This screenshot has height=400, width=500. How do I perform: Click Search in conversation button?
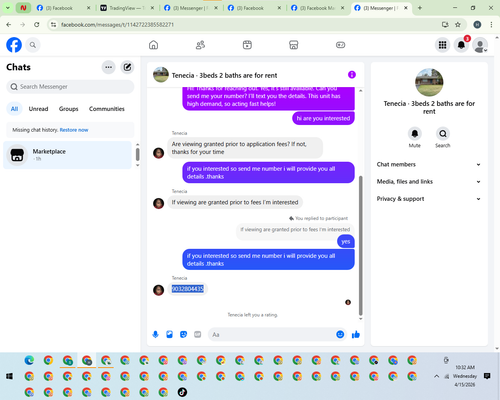point(443,134)
